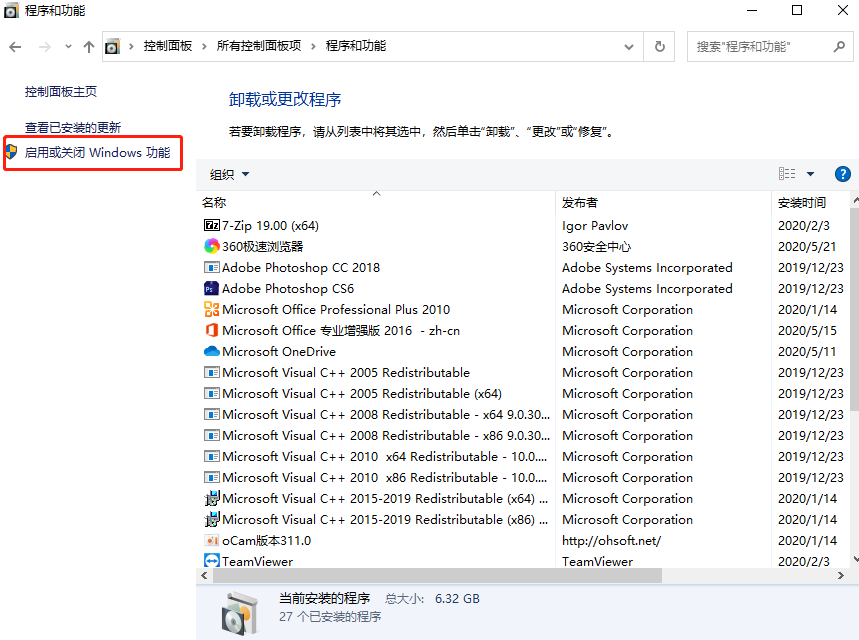The height and width of the screenshot is (640, 859).
Task: Select the oCam 版本311.0 icon
Action: (212, 540)
